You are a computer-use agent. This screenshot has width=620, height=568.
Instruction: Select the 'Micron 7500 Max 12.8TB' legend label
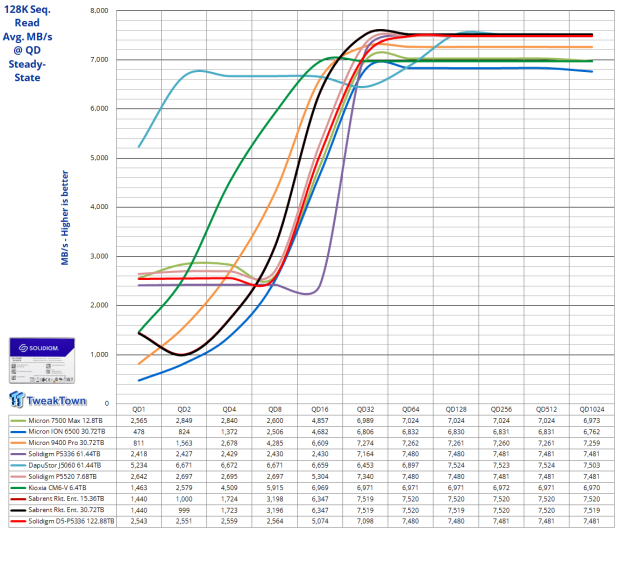(x=65, y=421)
